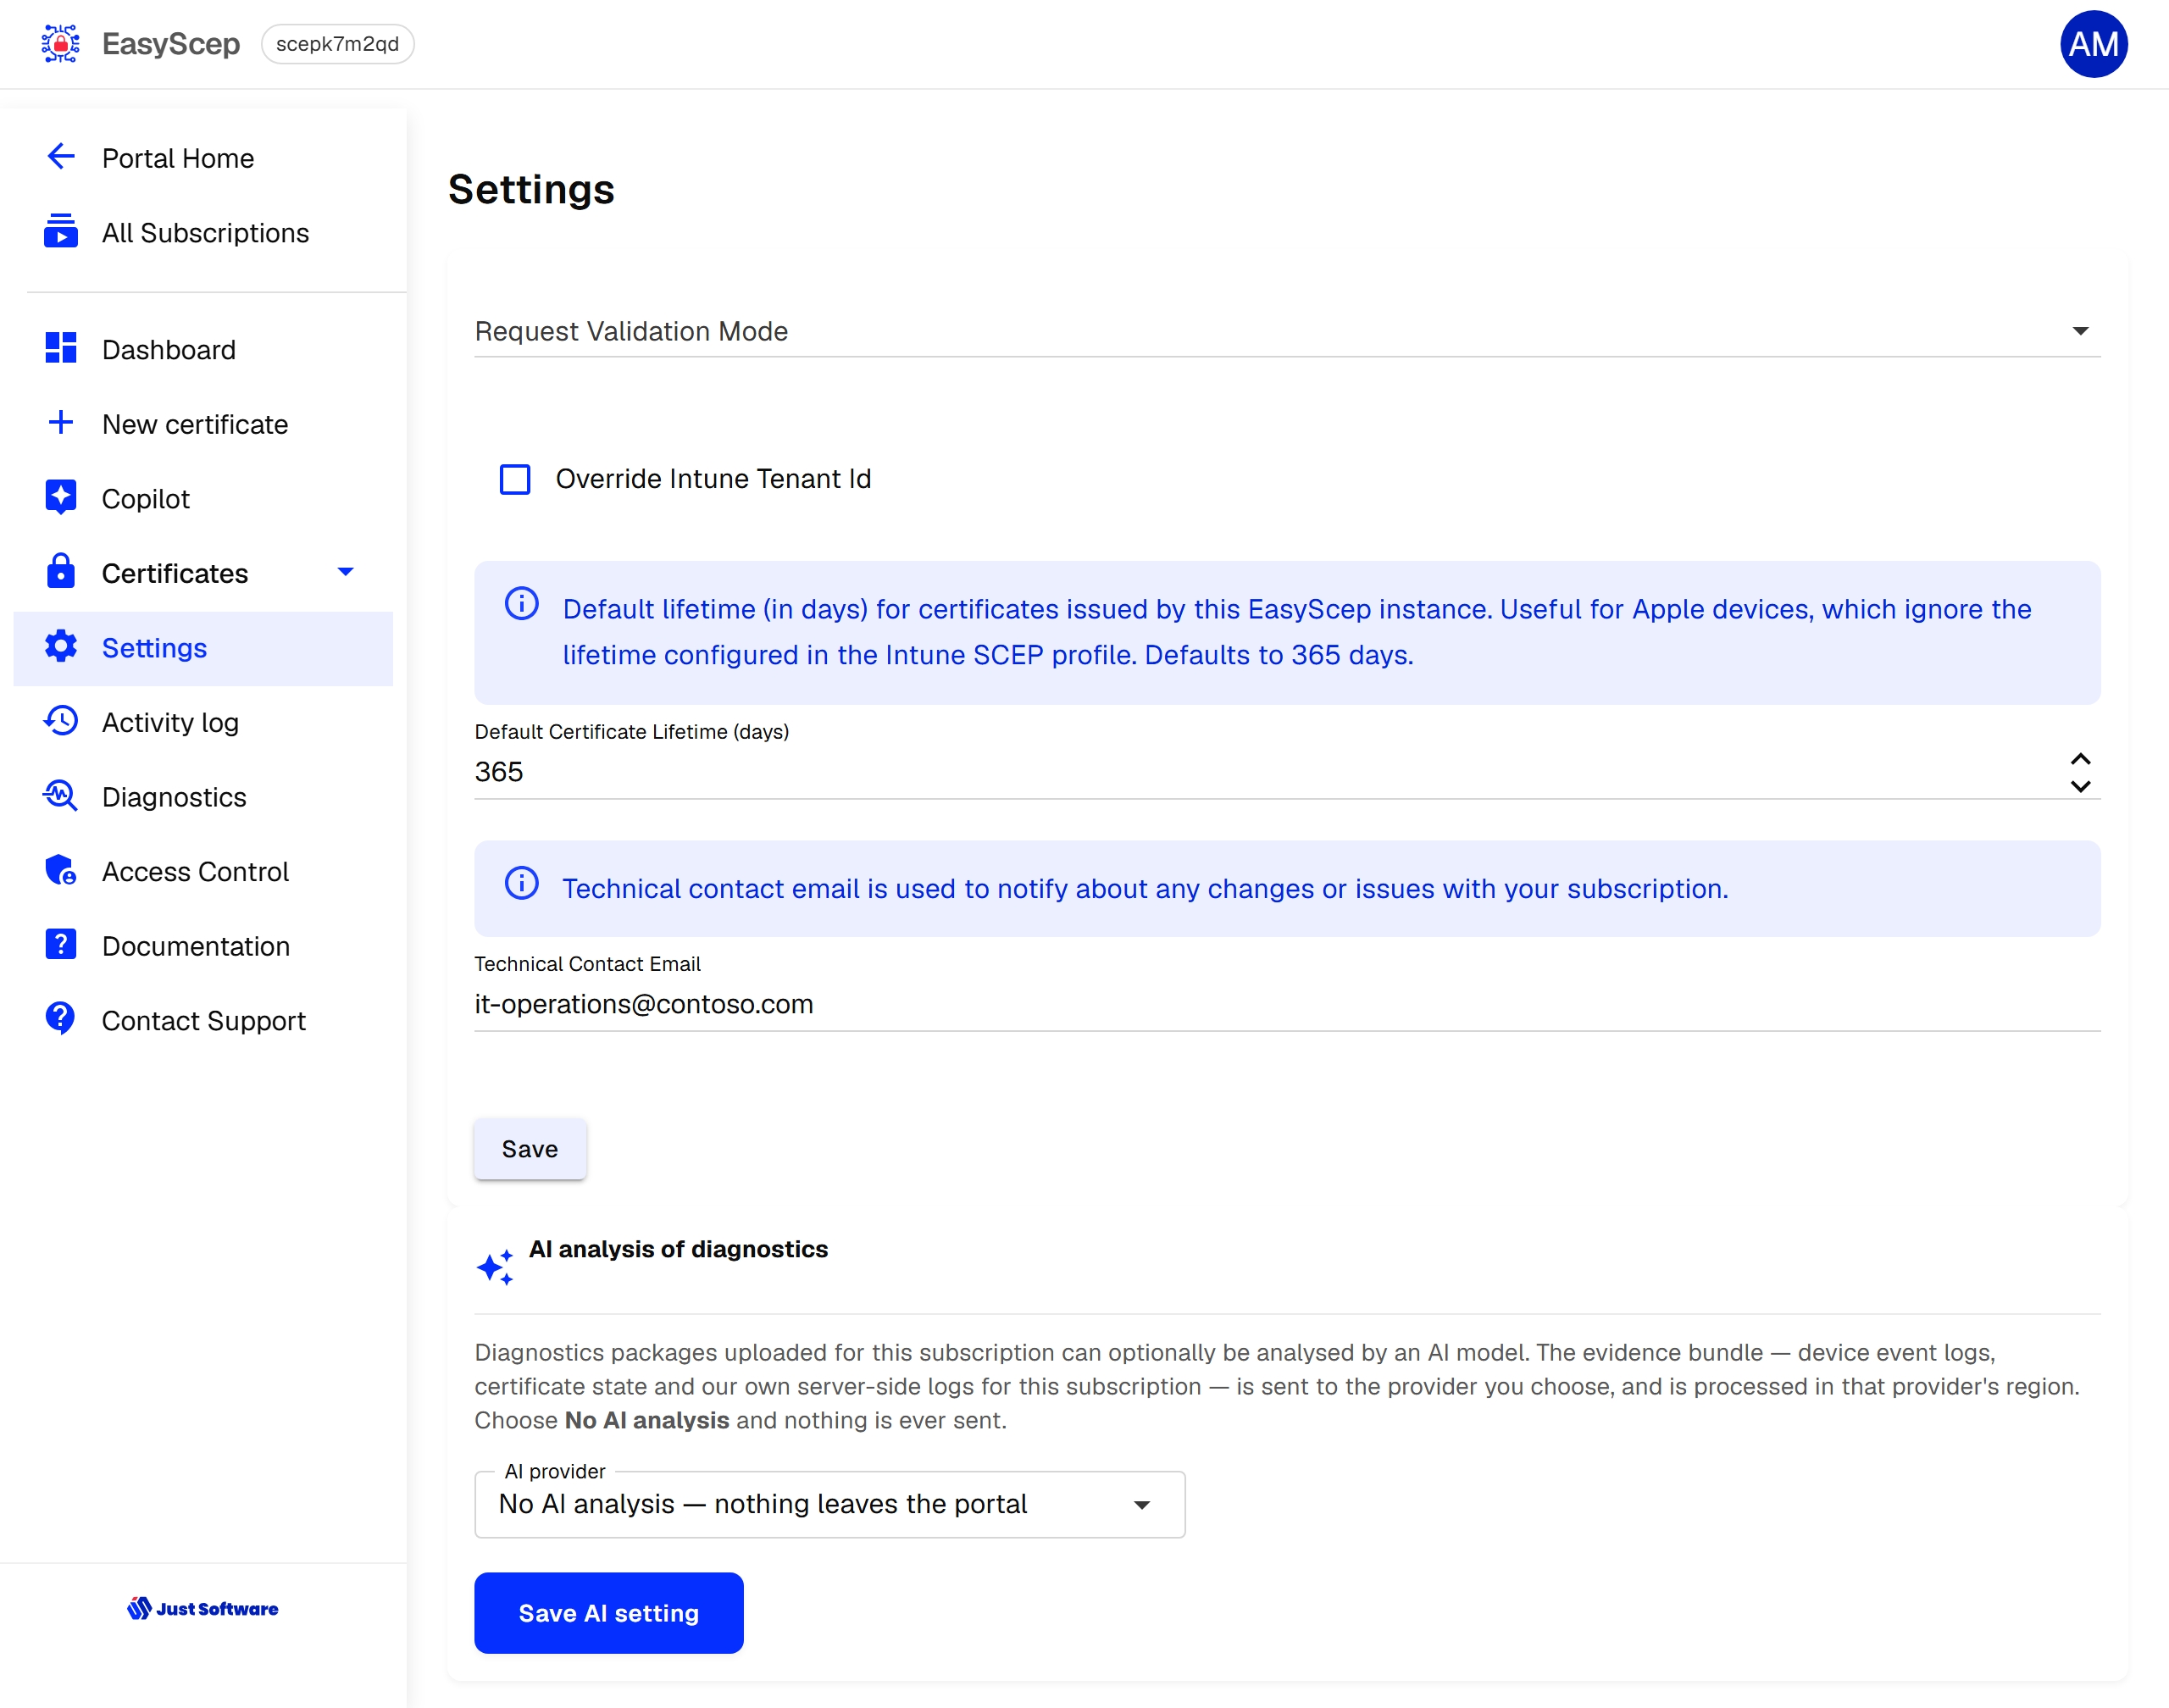Image resolution: width=2169 pixels, height=1708 pixels.
Task: Open the New certificate page
Action: coord(203,424)
